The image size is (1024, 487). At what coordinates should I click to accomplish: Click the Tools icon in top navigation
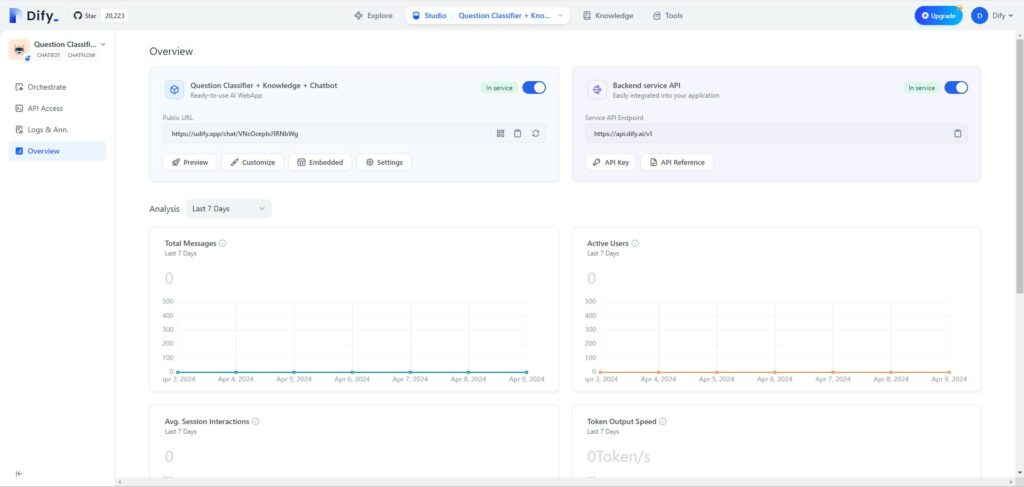coord(656,16)
